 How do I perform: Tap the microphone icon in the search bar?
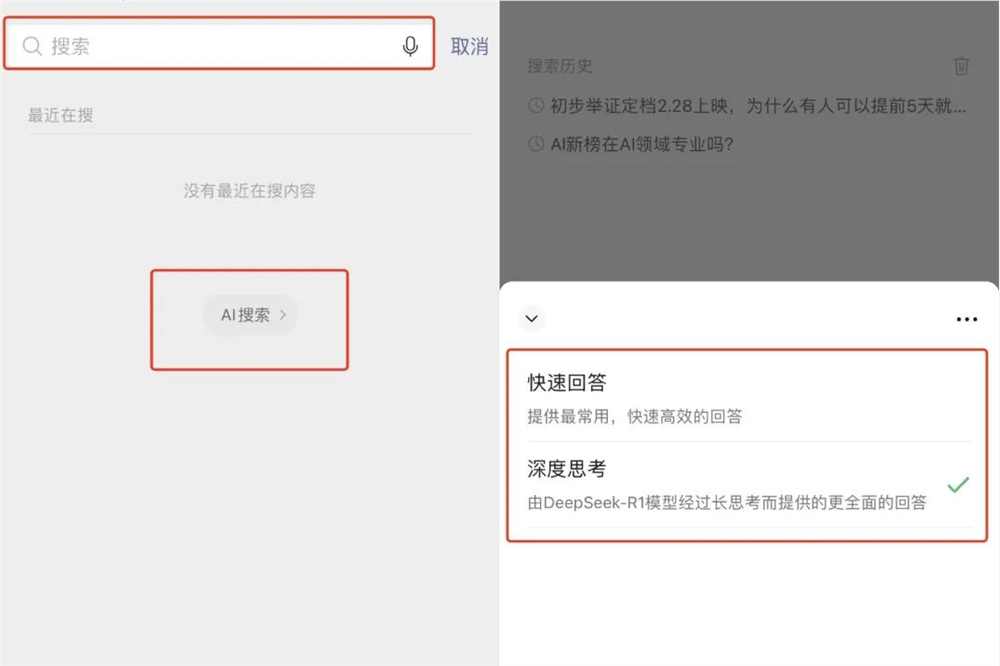click(x=410, y=44)
